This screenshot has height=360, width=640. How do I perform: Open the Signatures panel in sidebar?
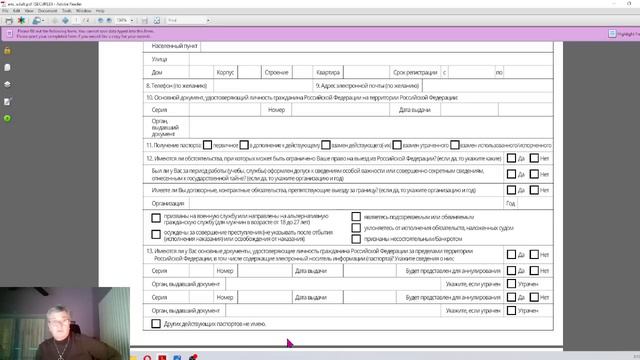tap(7, 102)
